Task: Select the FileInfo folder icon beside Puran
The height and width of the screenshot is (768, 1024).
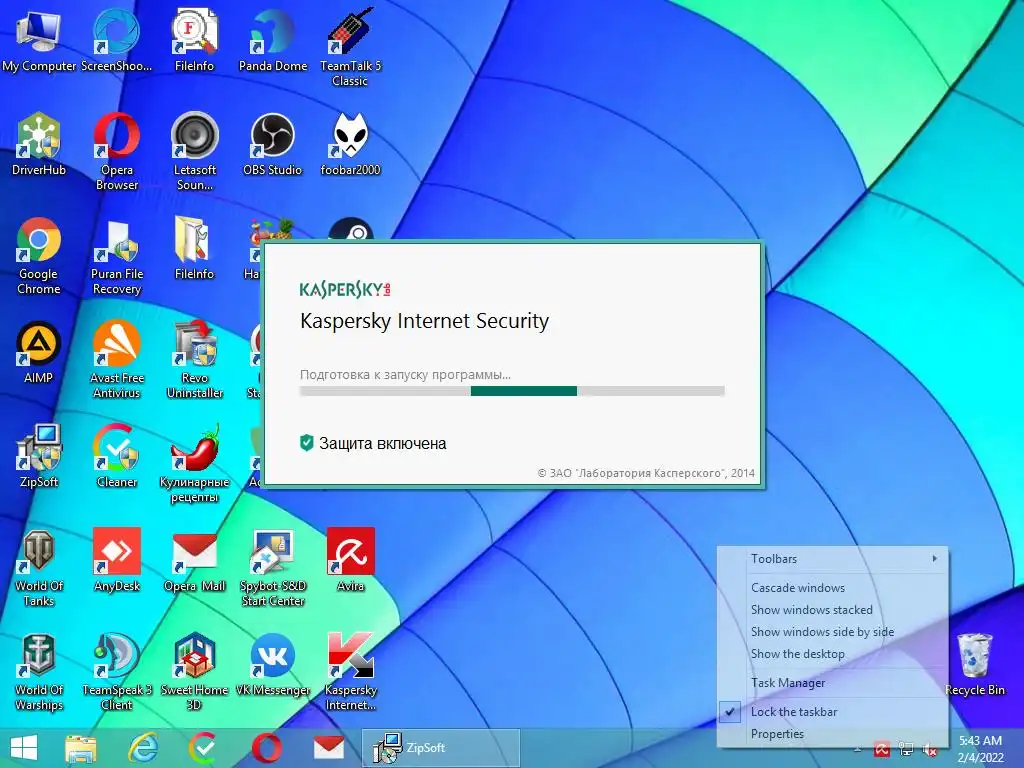Action: pyautogui.click(x=194, y=248)
